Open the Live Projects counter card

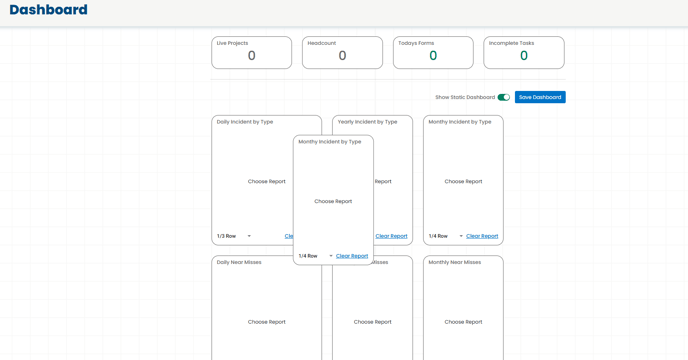coord(251,53)
